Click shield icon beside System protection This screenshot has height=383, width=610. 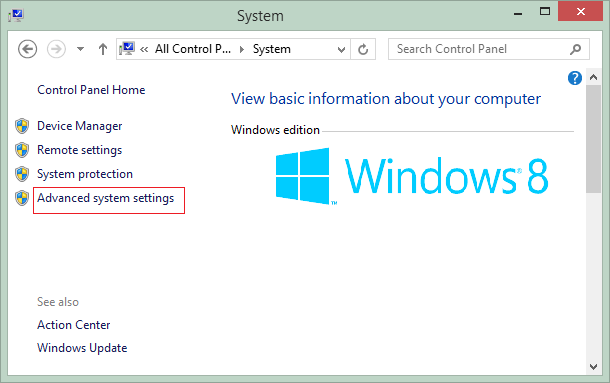22,174
